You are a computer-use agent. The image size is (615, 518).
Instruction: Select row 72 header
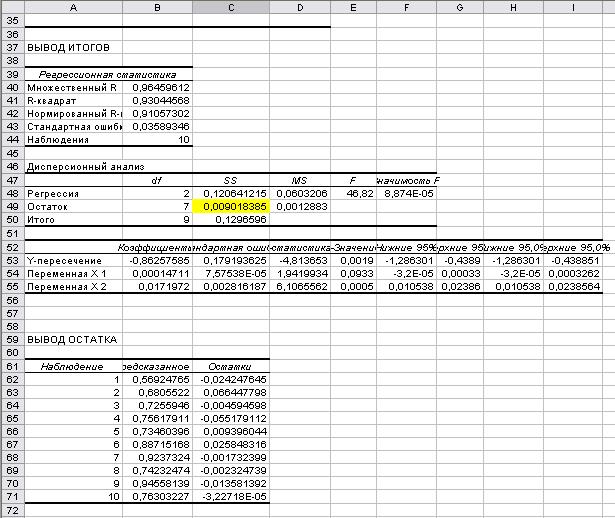coord(13,511)
